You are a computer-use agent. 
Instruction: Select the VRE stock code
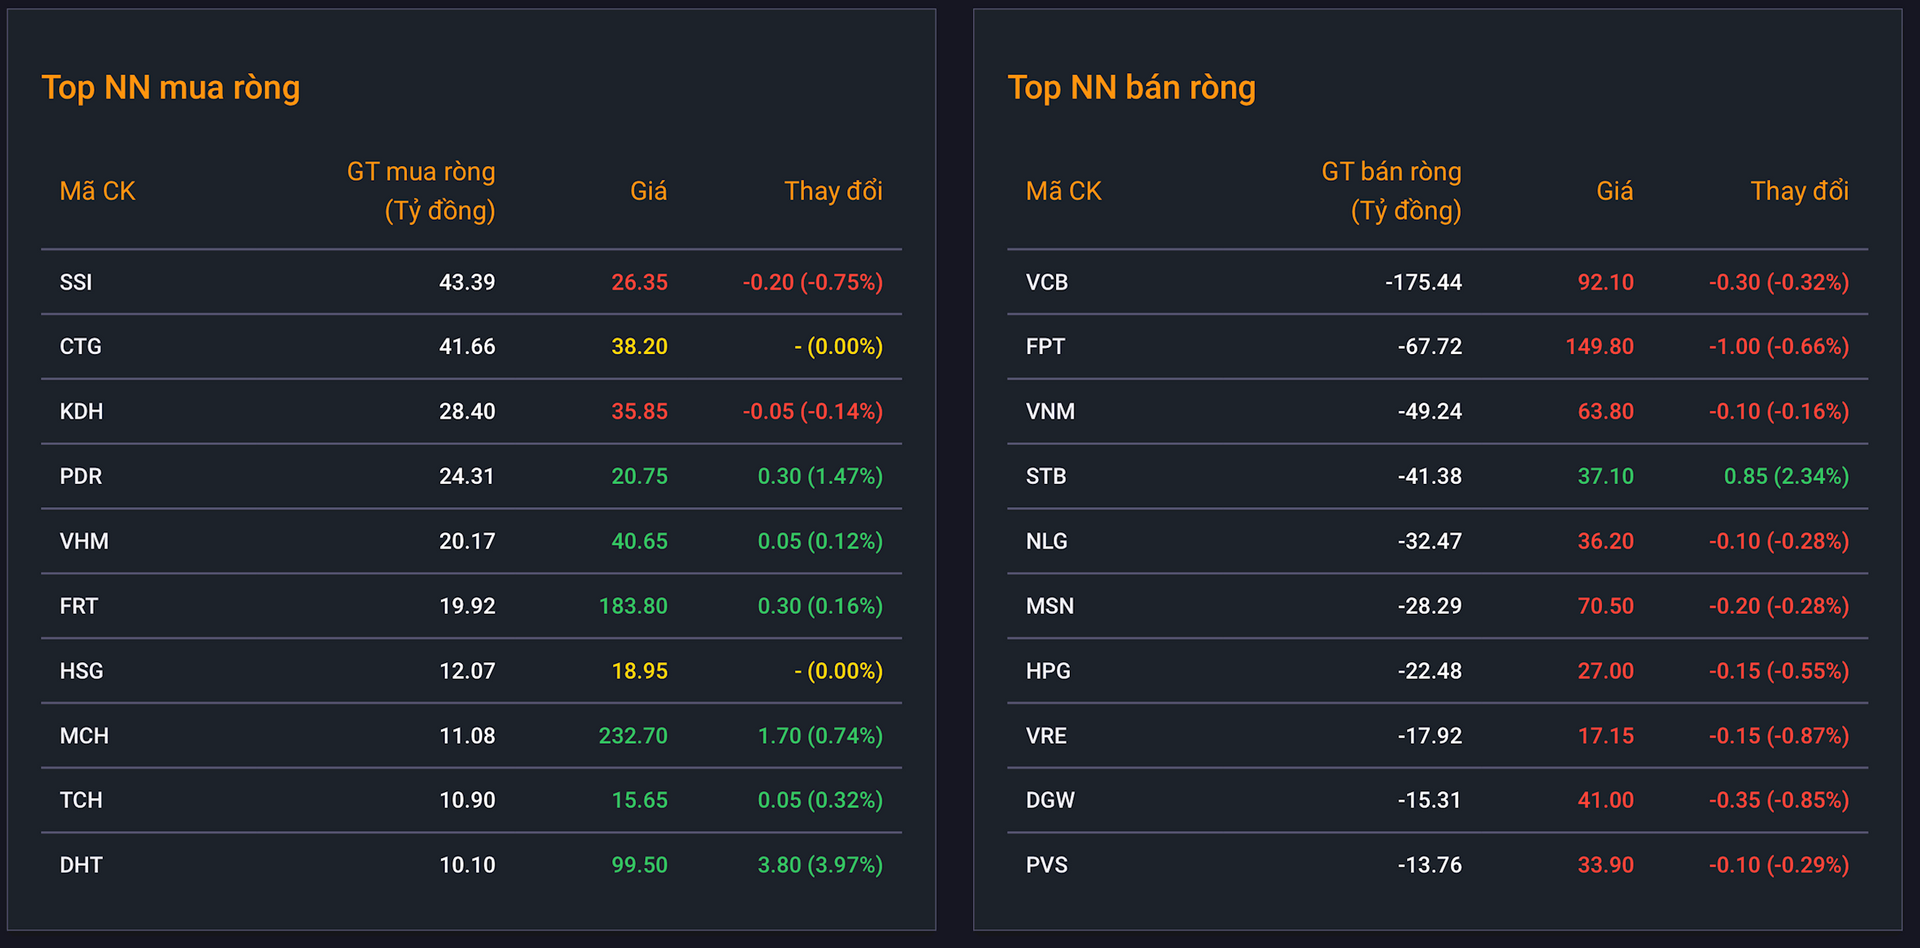pos(1046,735)
